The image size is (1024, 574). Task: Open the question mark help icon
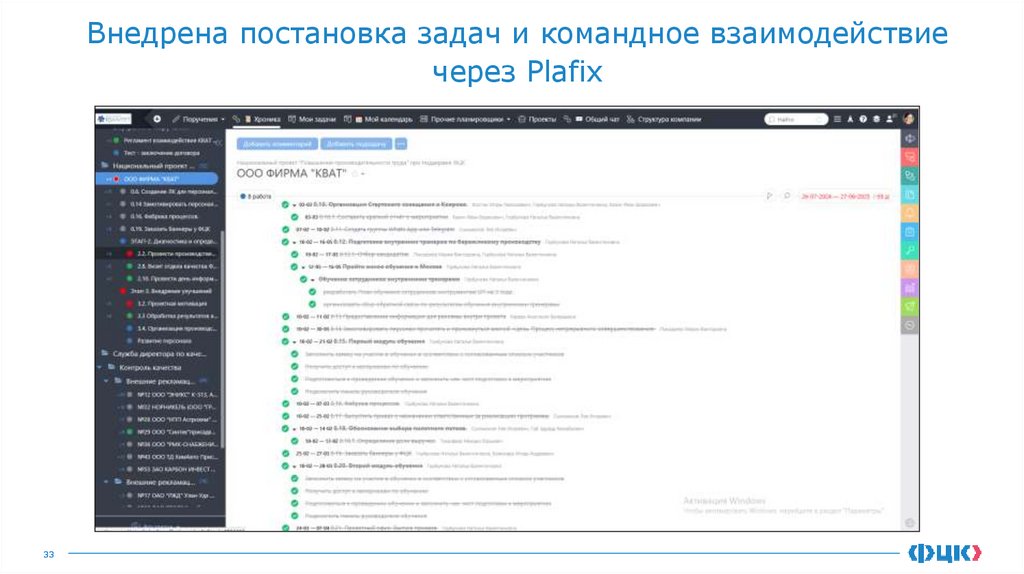[x=863, y=119]
